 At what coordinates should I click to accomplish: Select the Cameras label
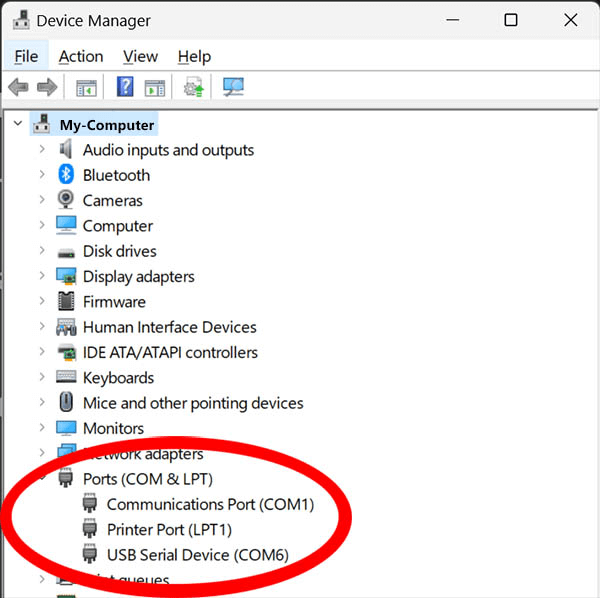112,200
